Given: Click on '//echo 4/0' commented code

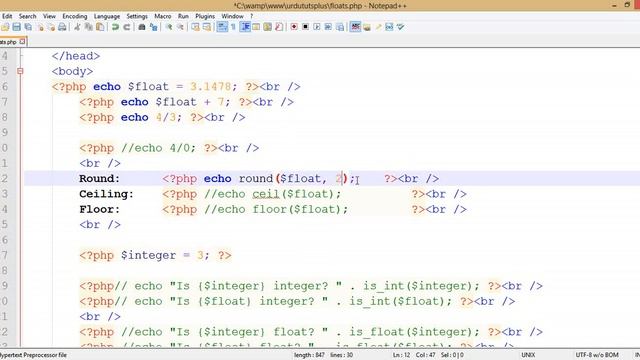Looking at the screenshot, I should (x=155, y=148).
